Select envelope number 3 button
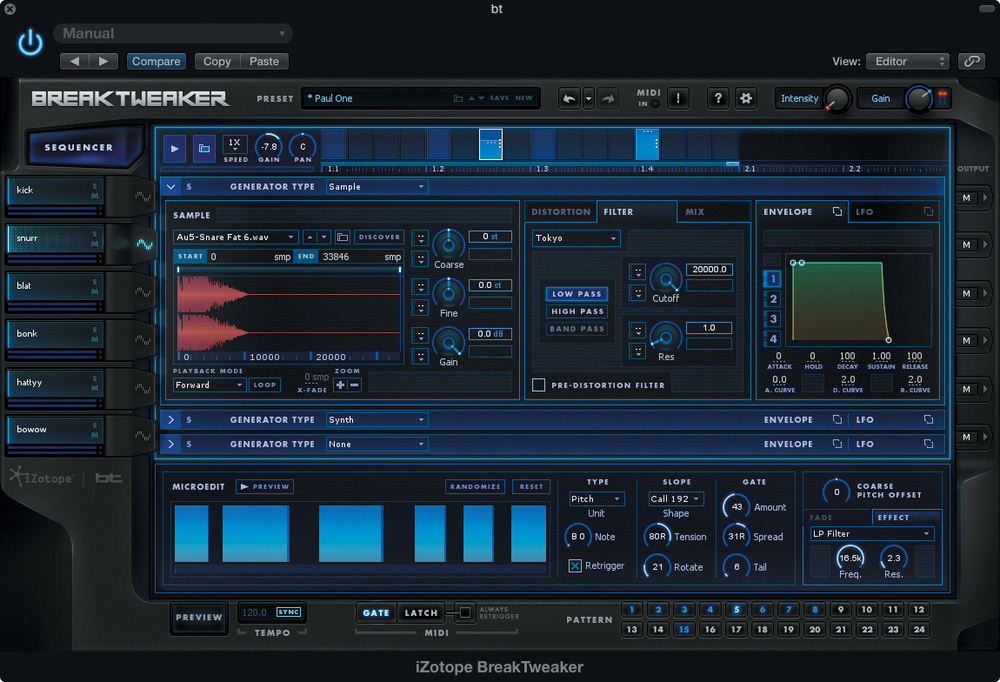This screenshot has width=1000, height=682. [772, 318]
